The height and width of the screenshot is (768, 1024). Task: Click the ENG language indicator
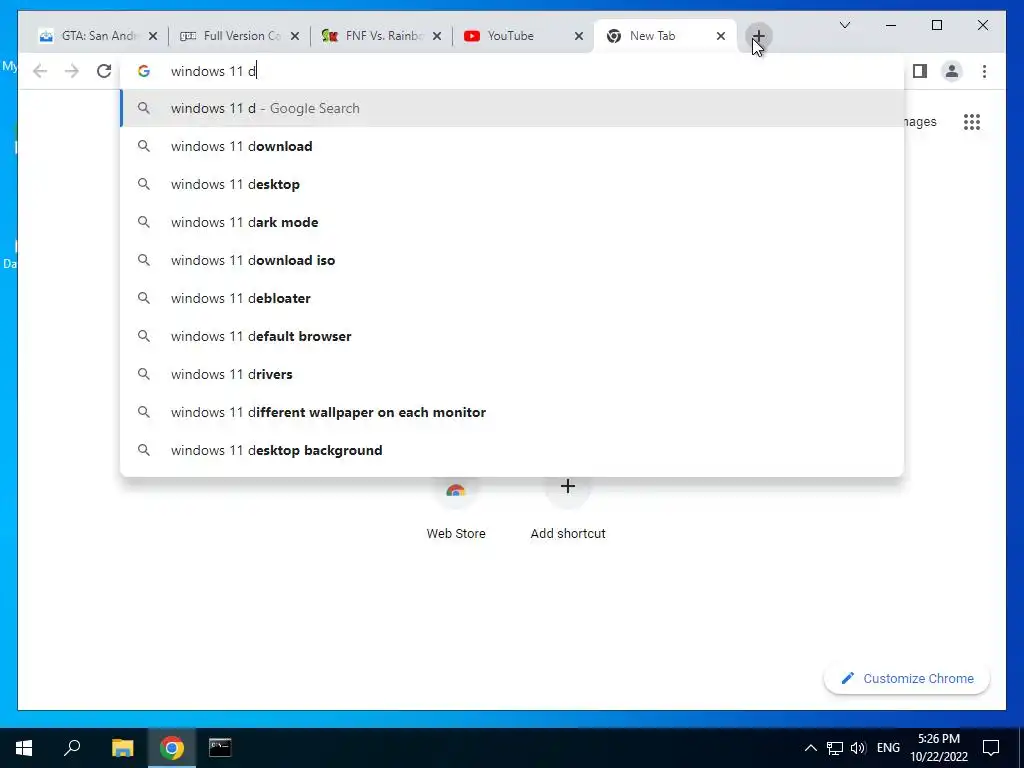888,748
